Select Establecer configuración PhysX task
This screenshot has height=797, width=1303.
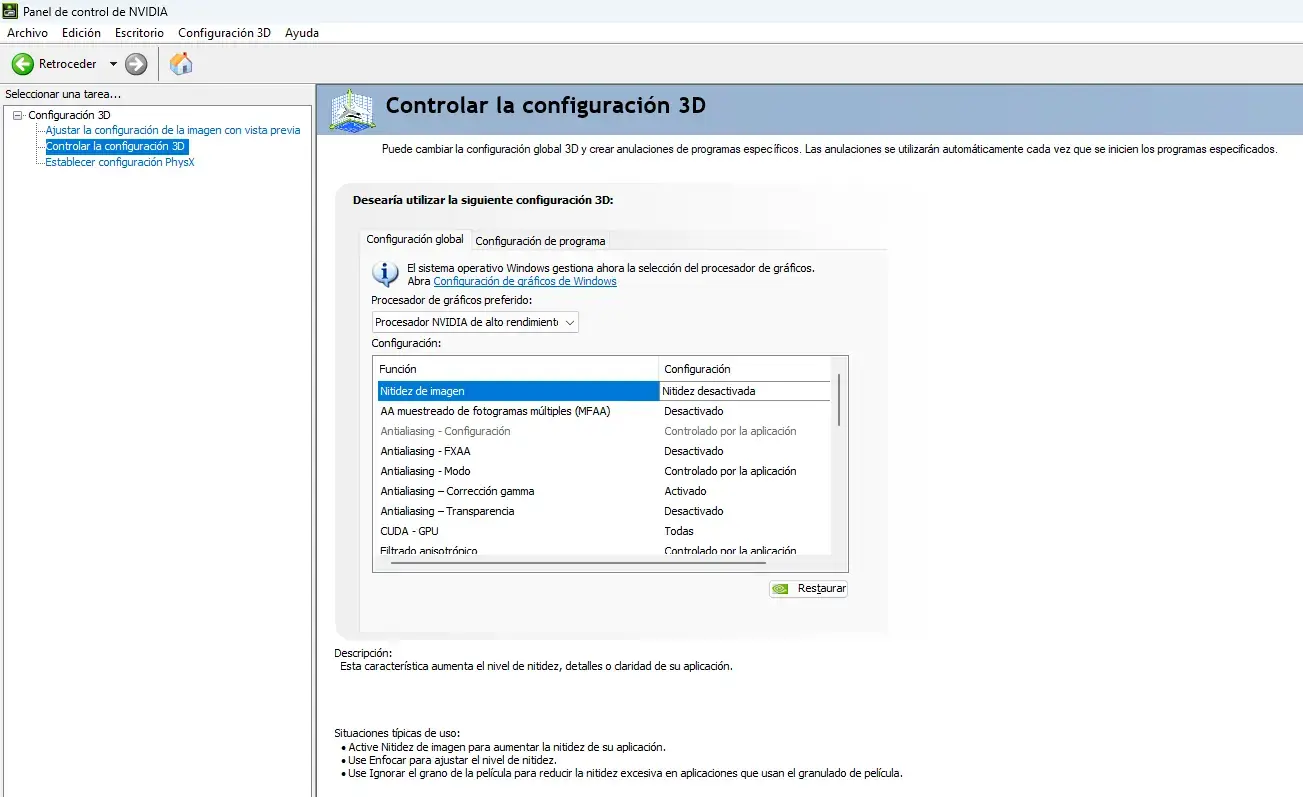pyautogui.click(x=120, y=162)
